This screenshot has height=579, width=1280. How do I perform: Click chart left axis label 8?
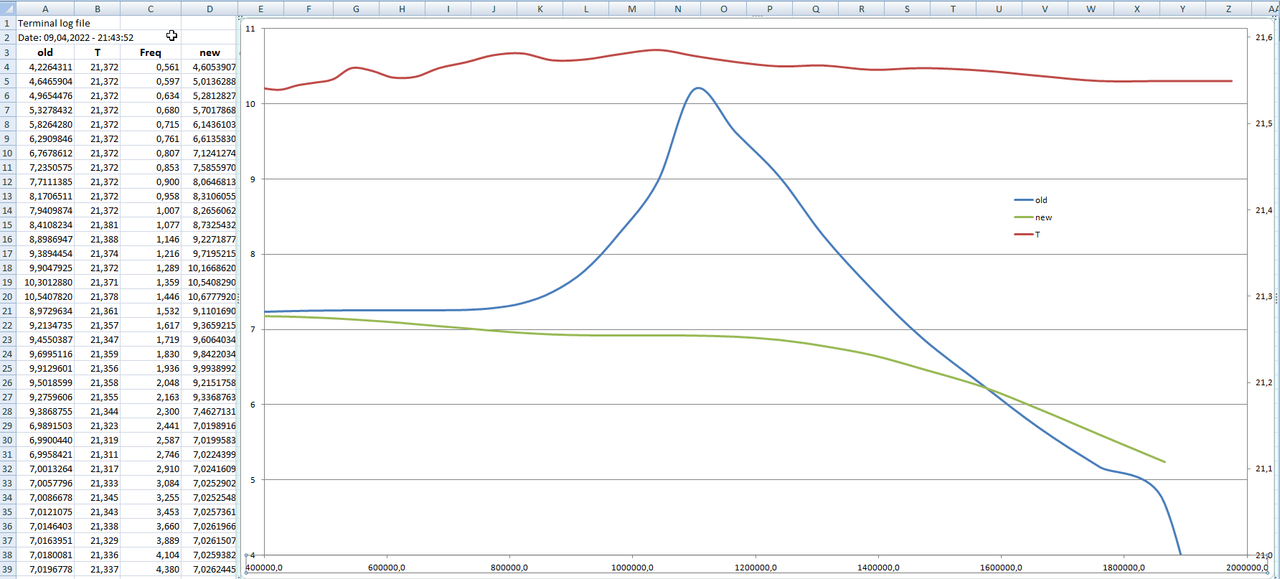click(251, 254)
